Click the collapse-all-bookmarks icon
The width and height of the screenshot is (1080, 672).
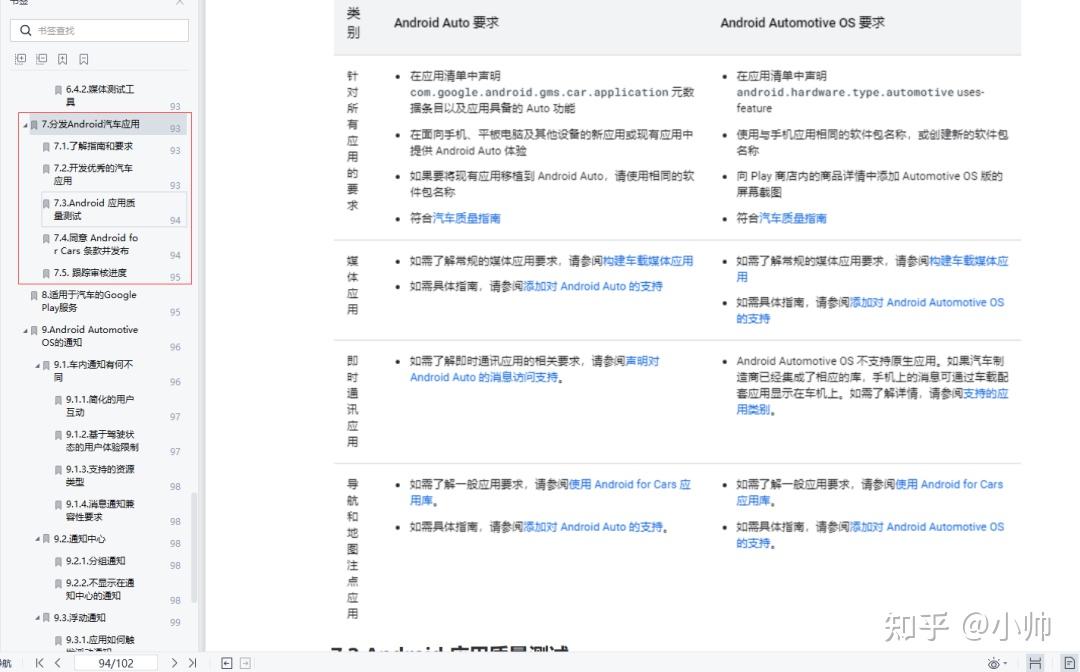(40, 59)
